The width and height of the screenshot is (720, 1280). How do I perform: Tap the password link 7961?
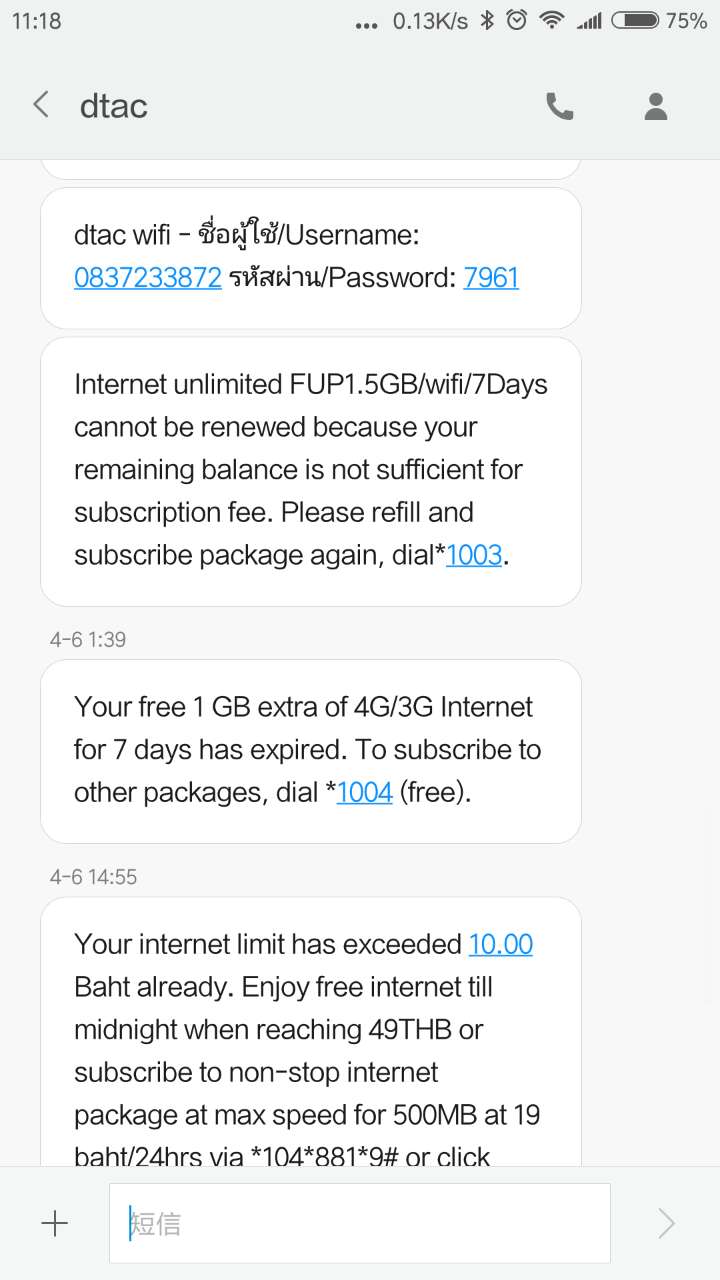tap(491, 277)
